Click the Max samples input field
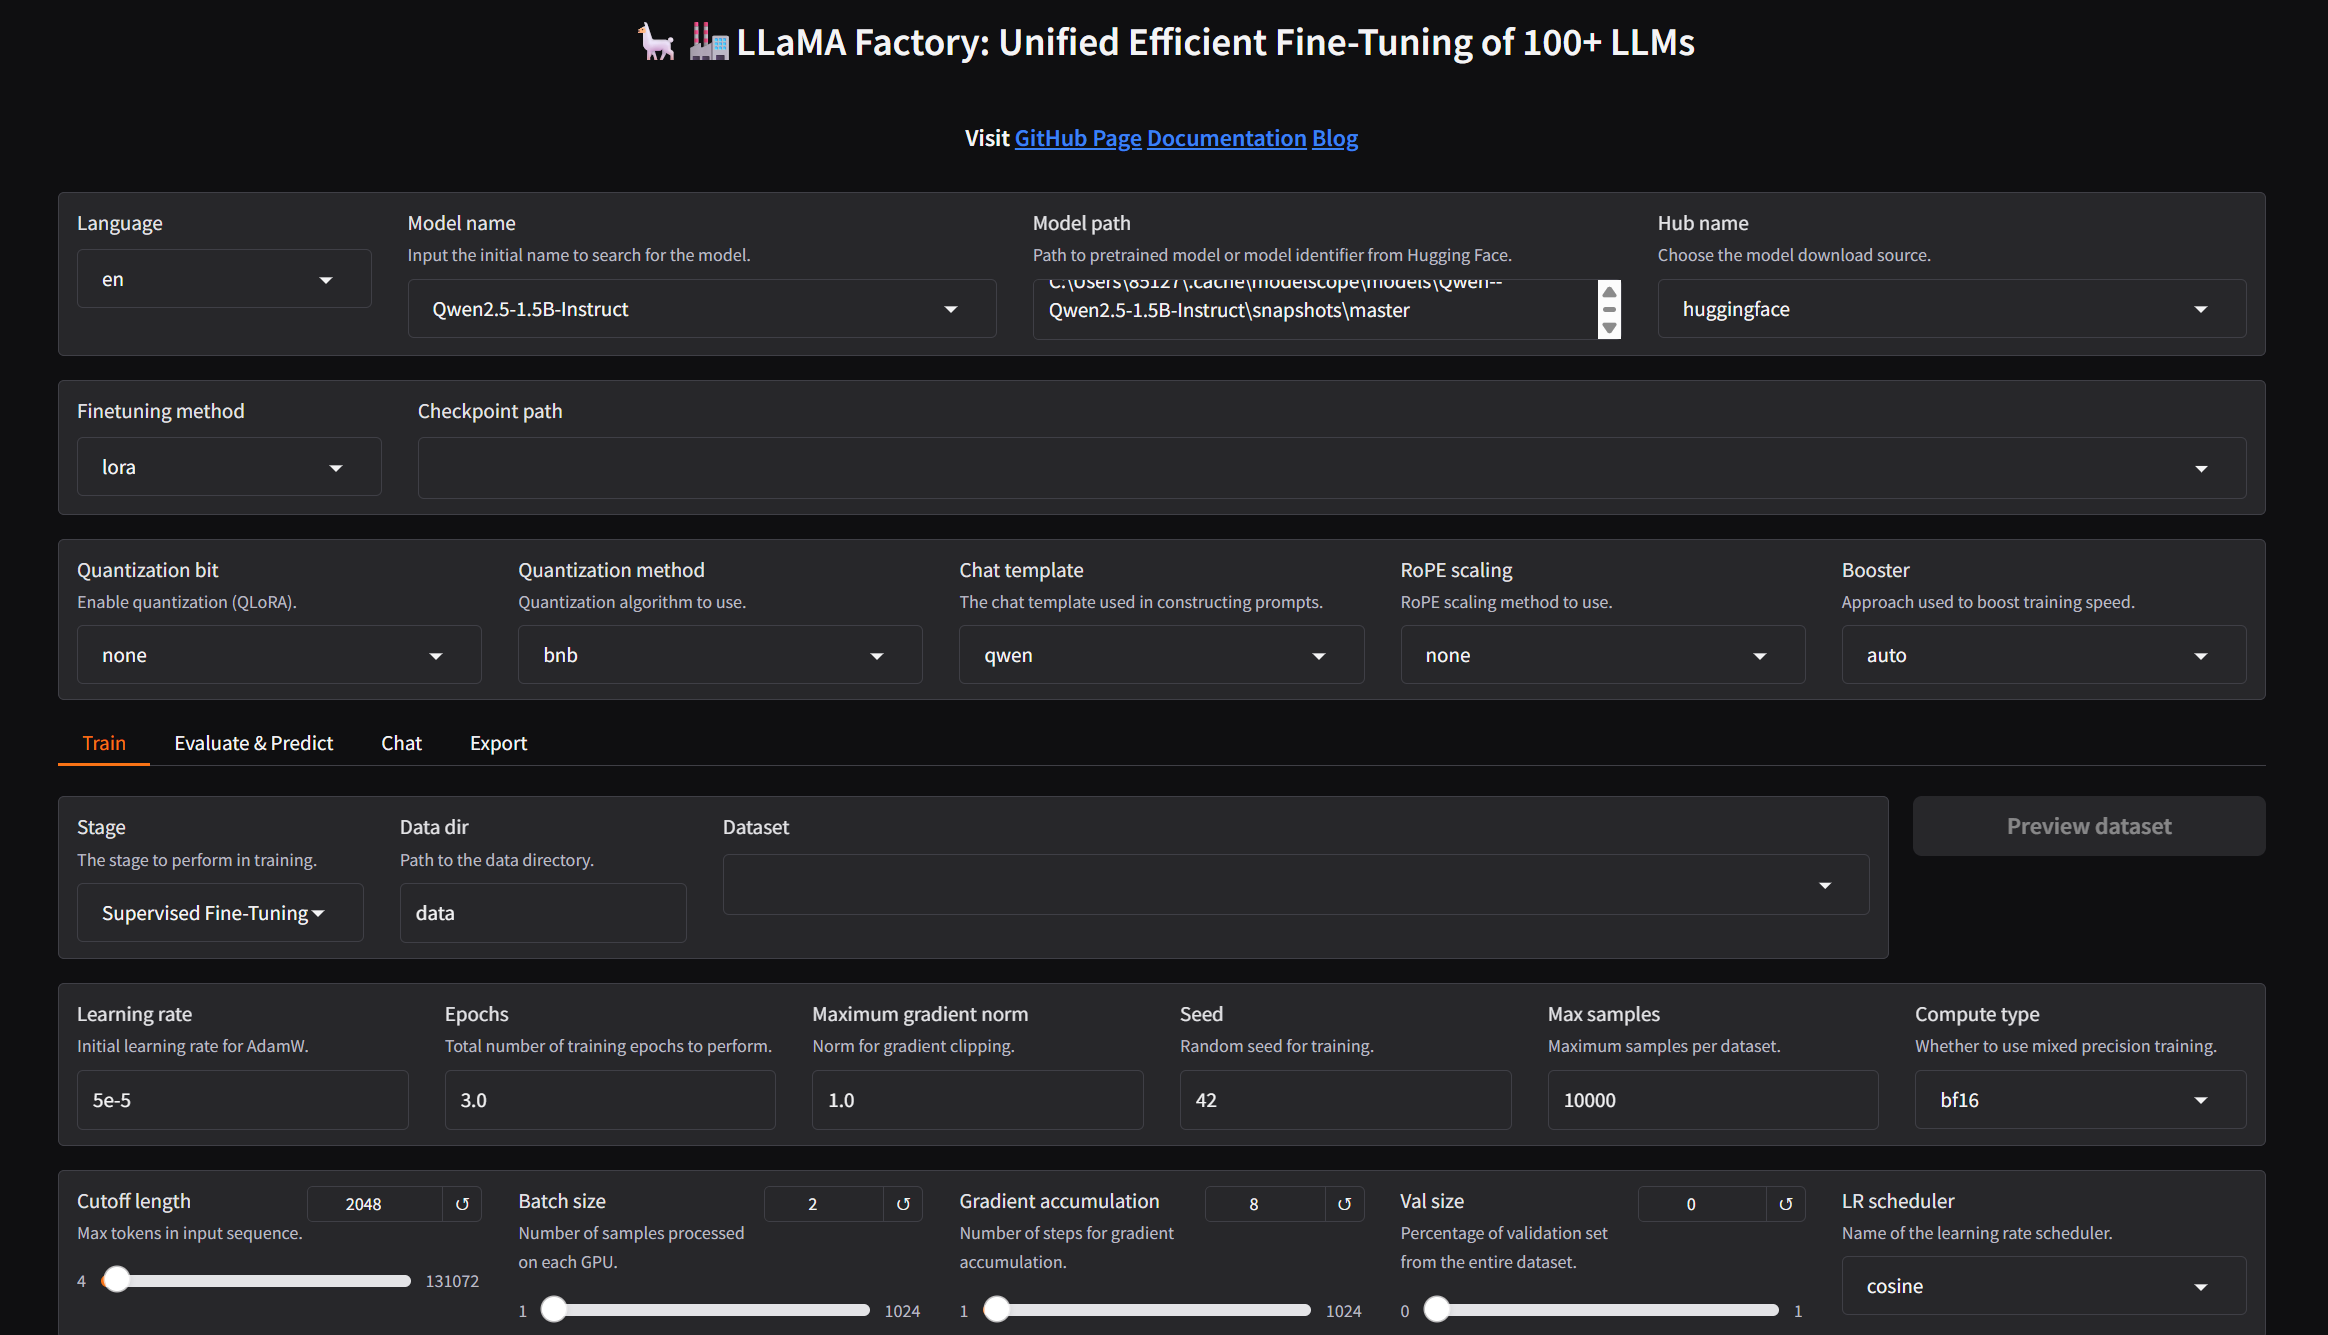This screenshot has width=2328, height=1335. click(x=1713, y=1100)
